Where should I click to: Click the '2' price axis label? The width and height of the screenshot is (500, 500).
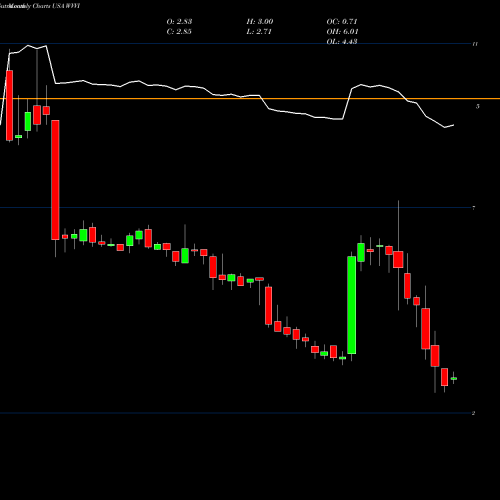tap(473, 413)
